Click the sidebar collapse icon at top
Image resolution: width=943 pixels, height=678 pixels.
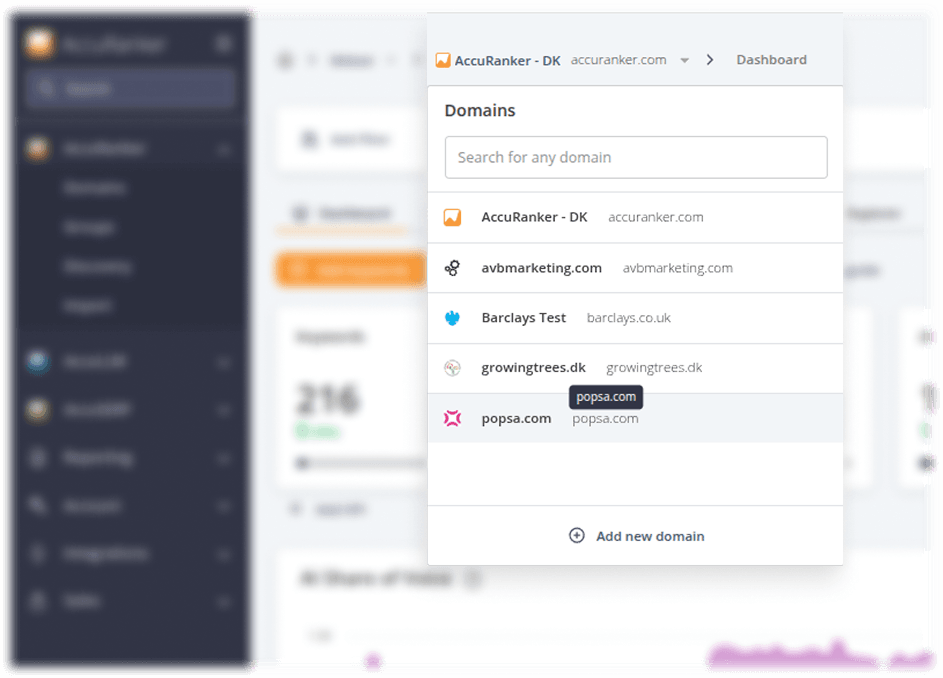(224, 44)
